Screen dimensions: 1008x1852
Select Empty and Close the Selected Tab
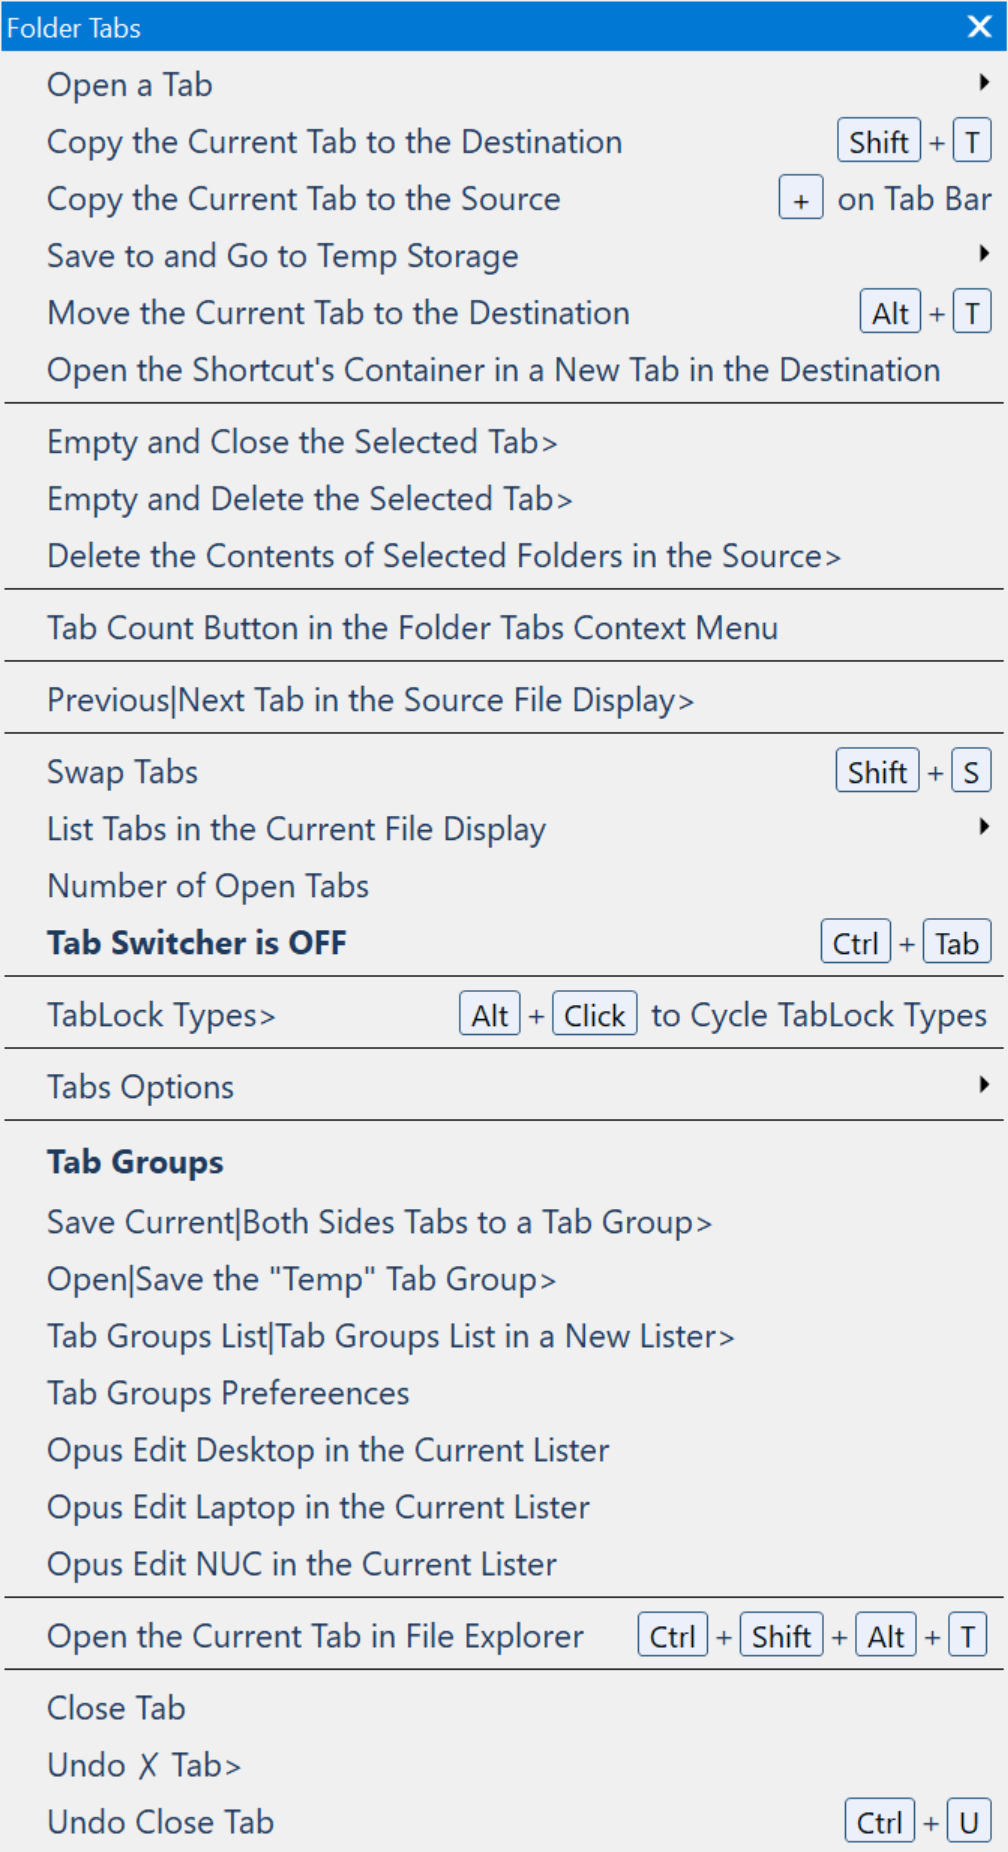[302, 442]
